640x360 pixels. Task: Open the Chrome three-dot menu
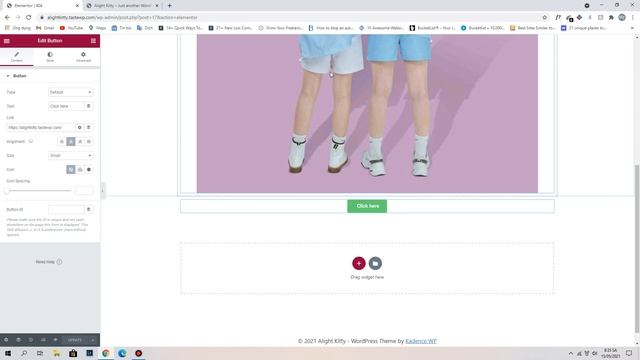[x=633, y=18]
